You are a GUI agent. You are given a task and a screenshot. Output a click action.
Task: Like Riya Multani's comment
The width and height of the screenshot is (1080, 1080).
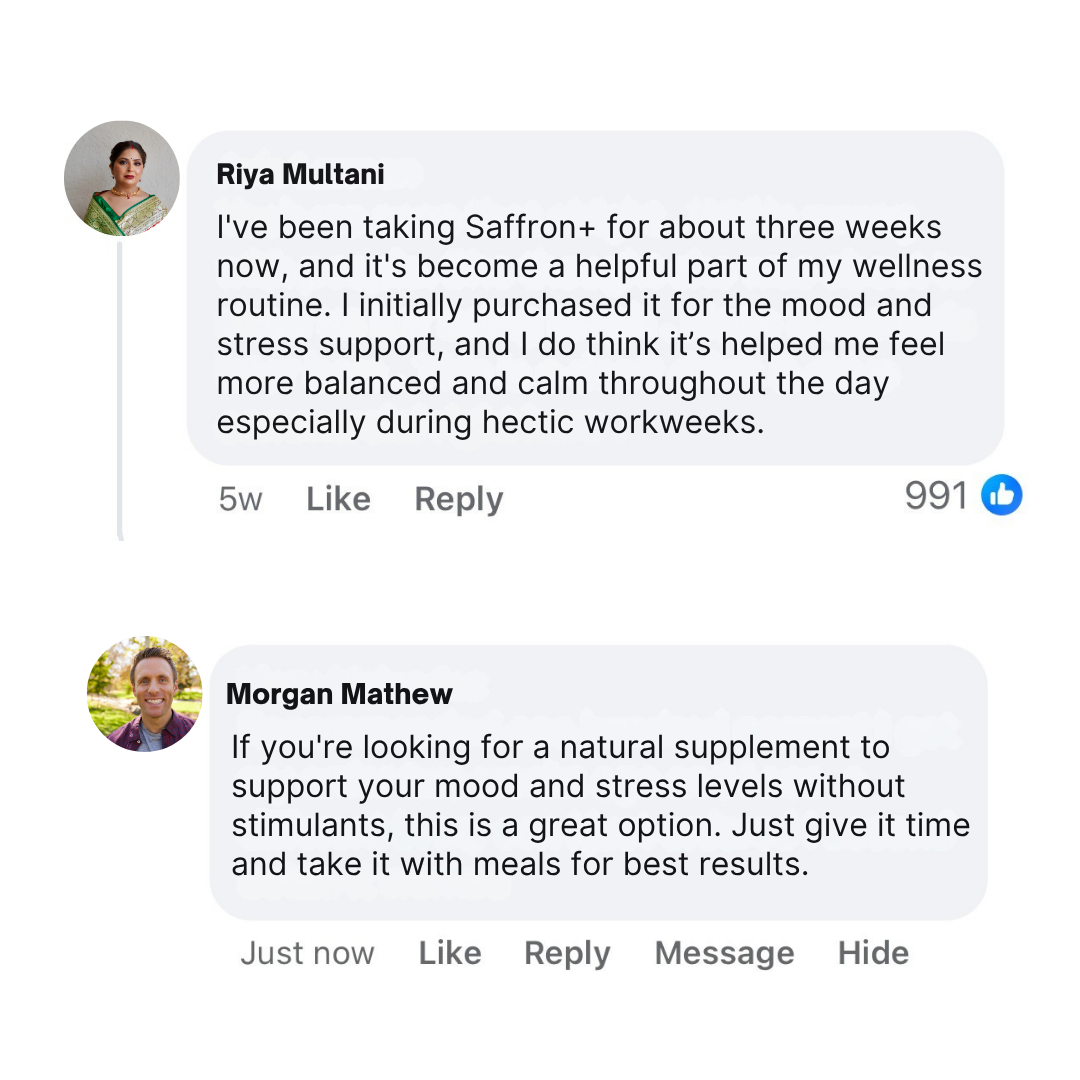point(338,499)
